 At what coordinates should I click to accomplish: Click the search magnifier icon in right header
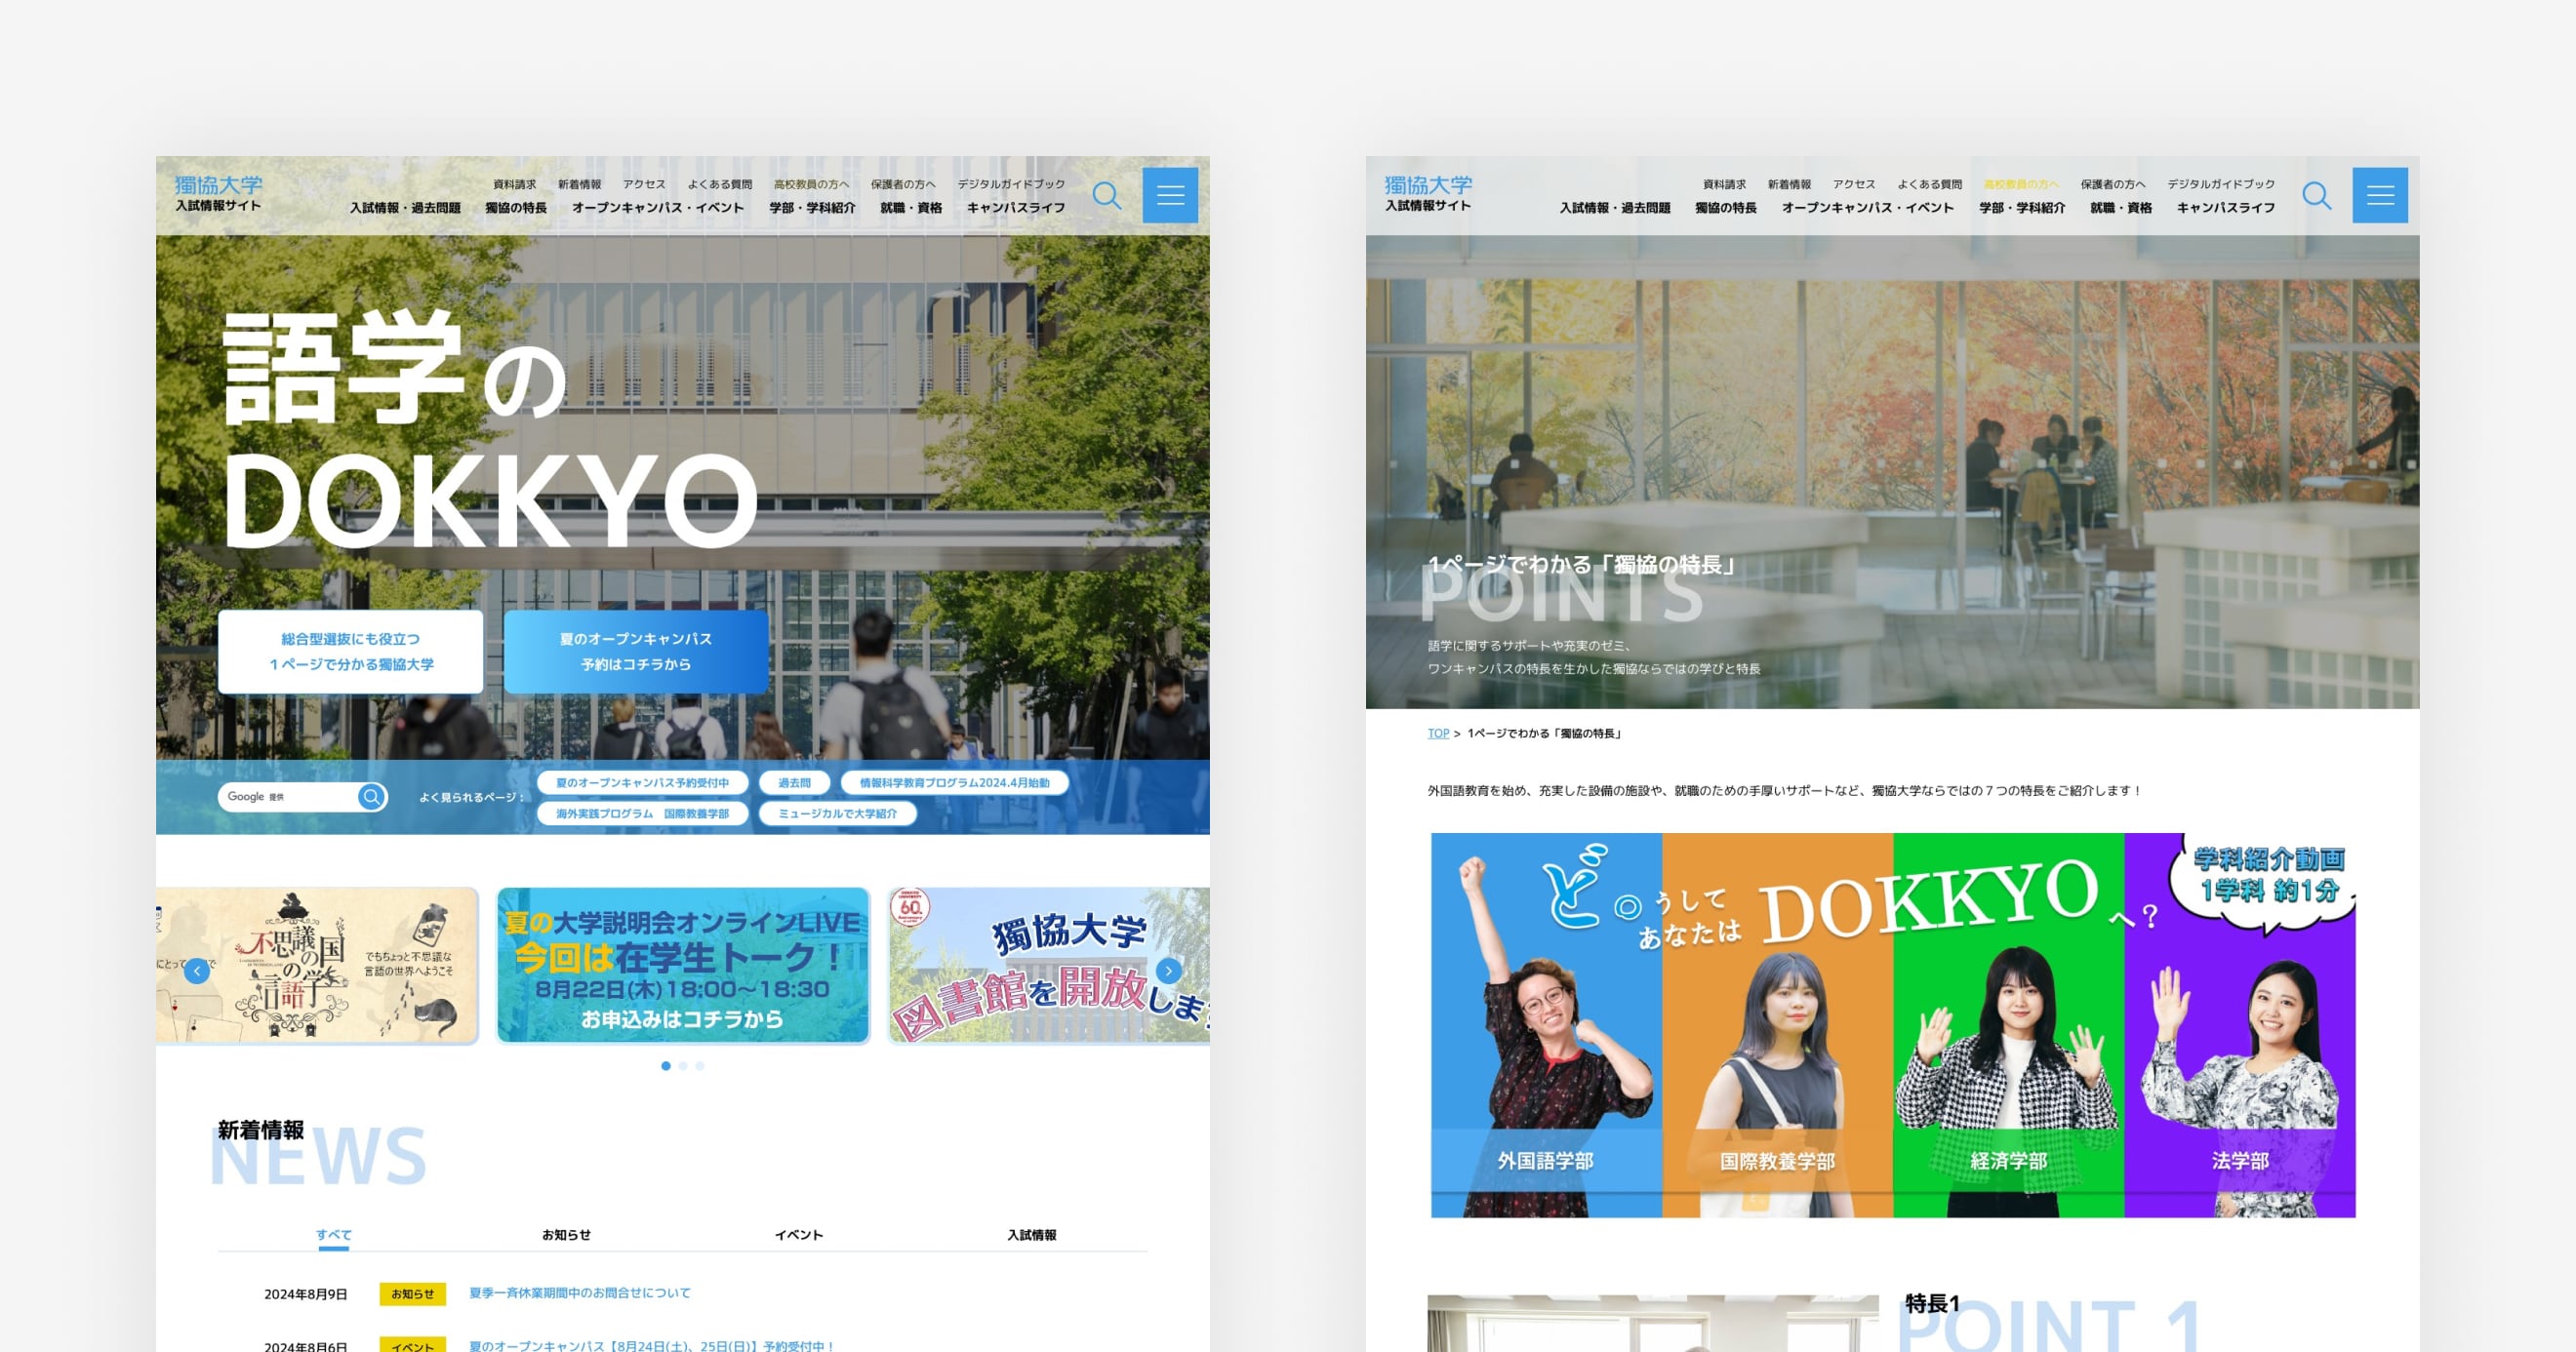2316,195
